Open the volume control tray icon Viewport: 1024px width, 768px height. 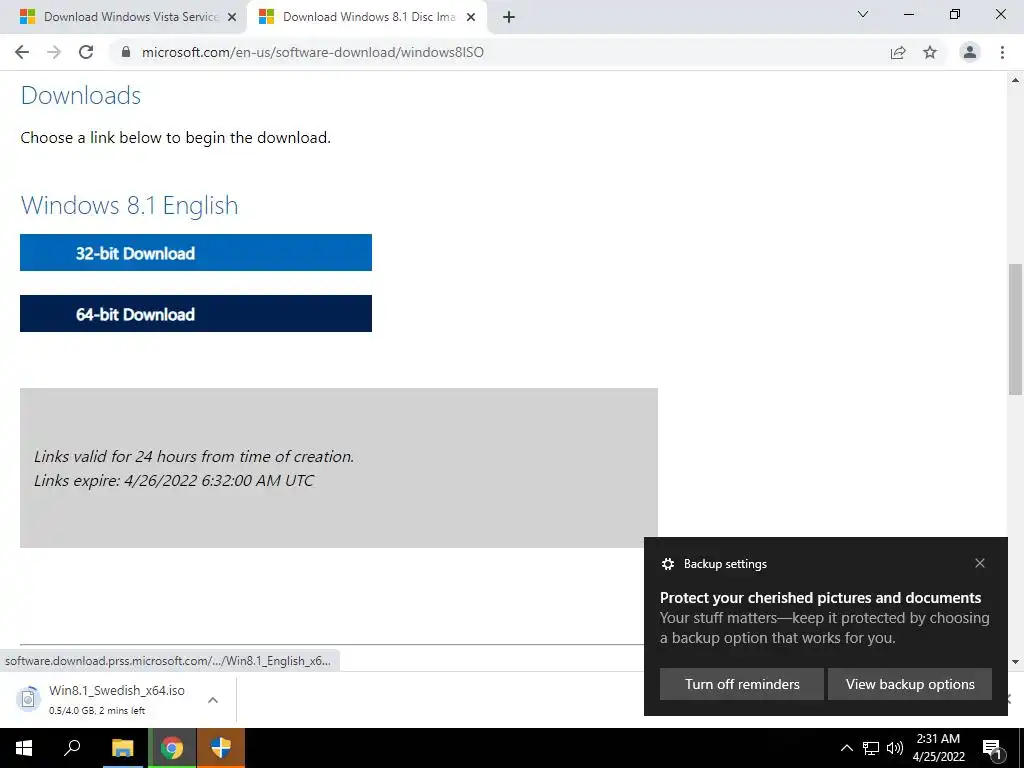(x=895, y=748)
